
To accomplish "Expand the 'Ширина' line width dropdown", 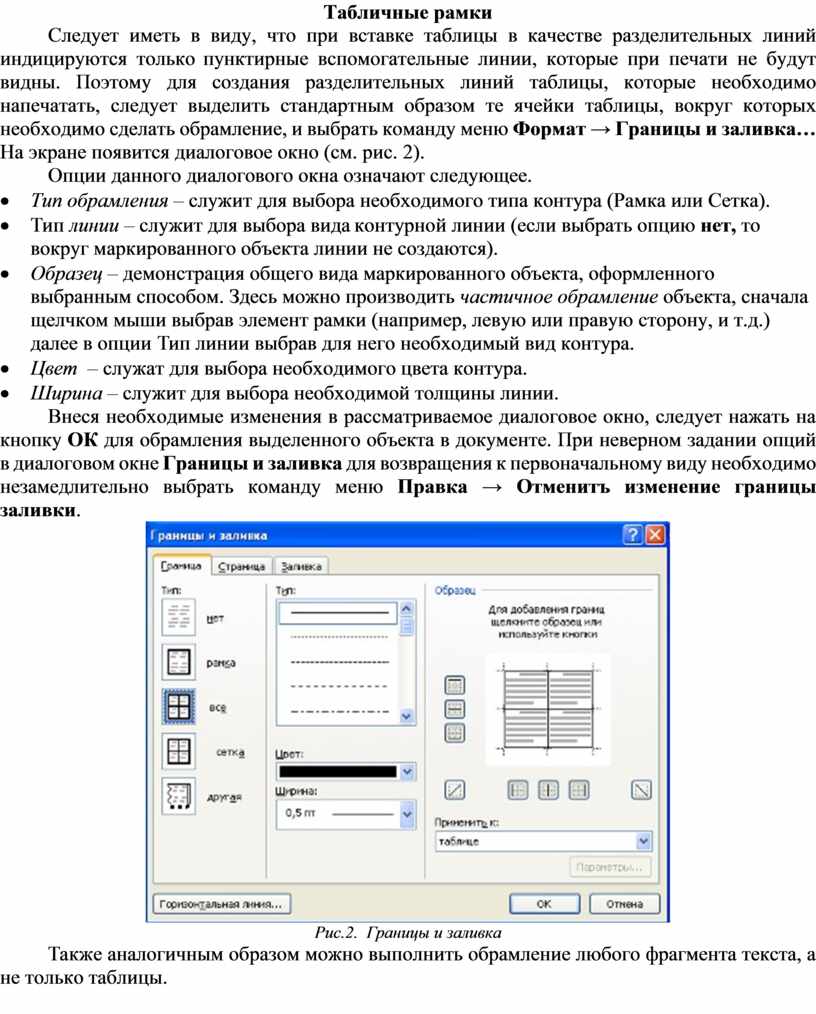I will (406, 814).
